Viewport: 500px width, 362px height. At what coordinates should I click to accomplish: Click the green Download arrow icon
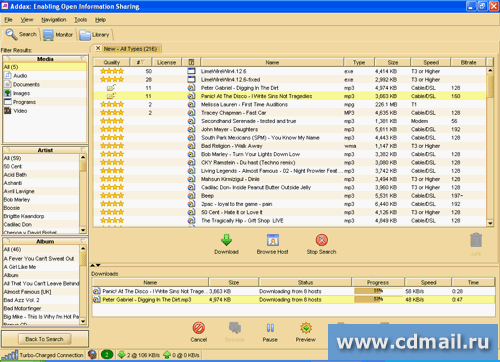pyautogui.click(x=226, y=240)
